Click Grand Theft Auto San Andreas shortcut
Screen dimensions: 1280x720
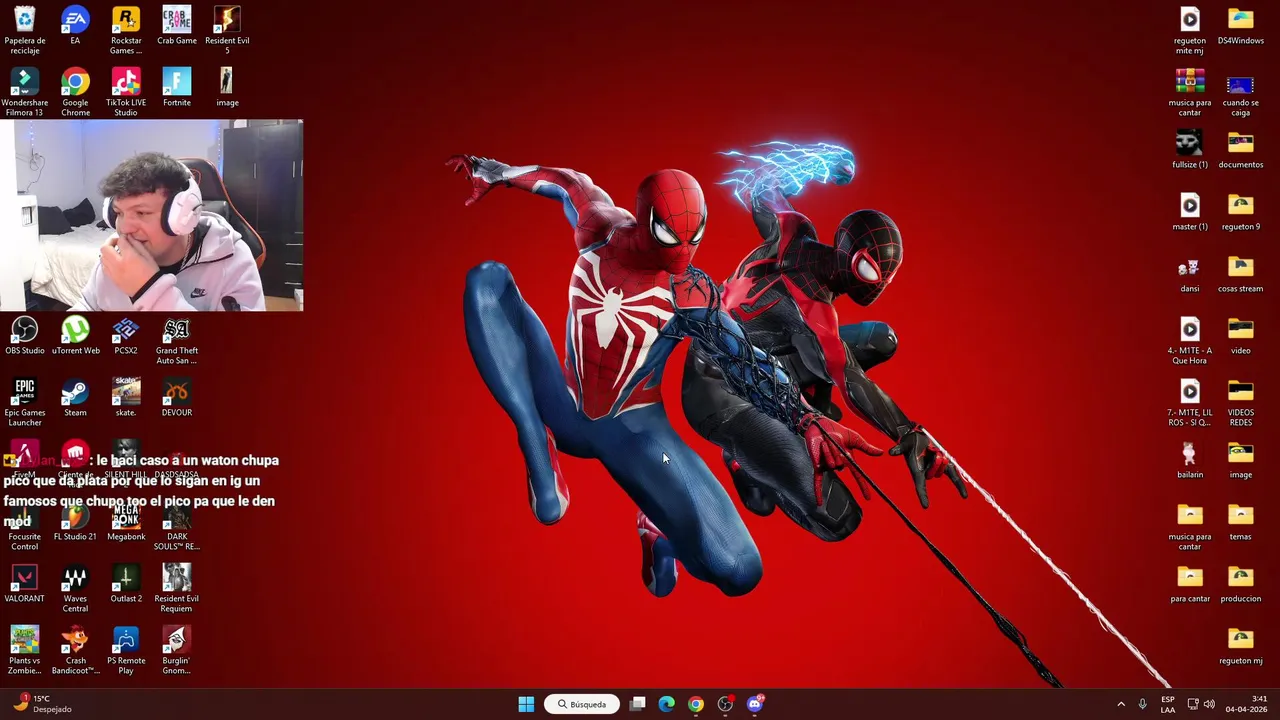(x=177, y=340)
